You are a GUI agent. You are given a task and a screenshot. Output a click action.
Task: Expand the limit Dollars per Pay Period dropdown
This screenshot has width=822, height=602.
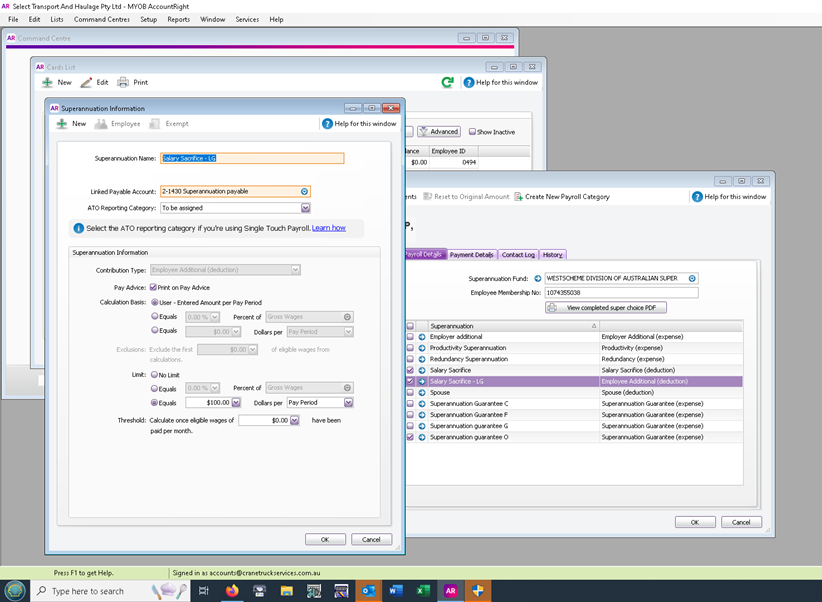[x=349, y=402]
